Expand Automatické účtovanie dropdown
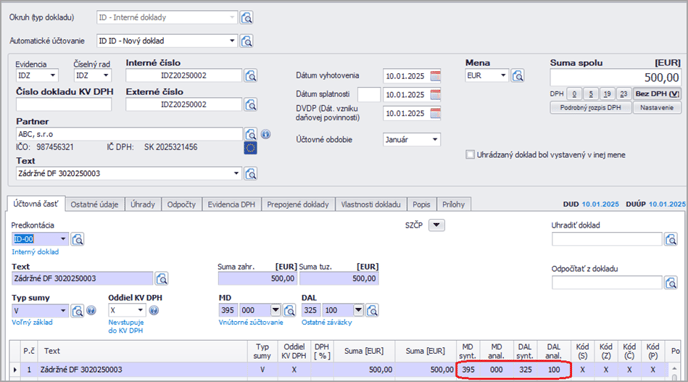688x382 pixels. pos(232,41)
